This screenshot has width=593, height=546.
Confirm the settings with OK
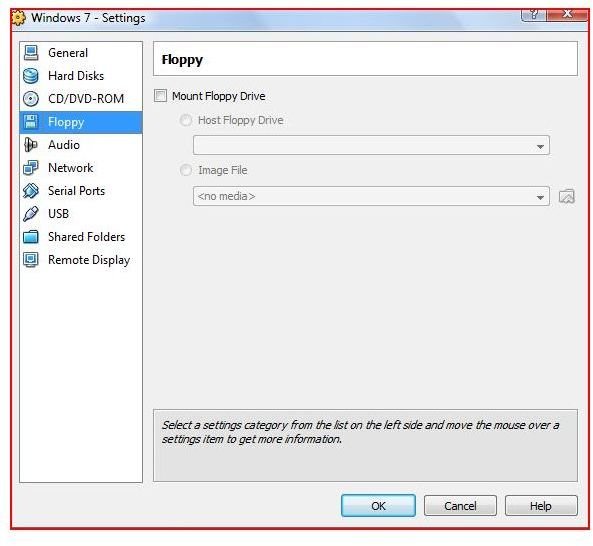pyautogui.click(x=378, y=506)
